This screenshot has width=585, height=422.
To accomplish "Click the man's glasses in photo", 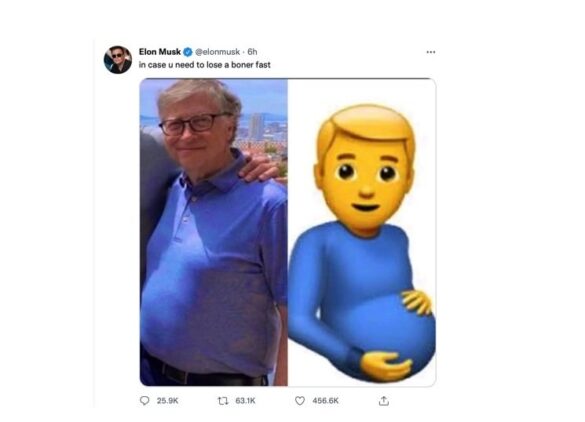I will coord(193,124).
